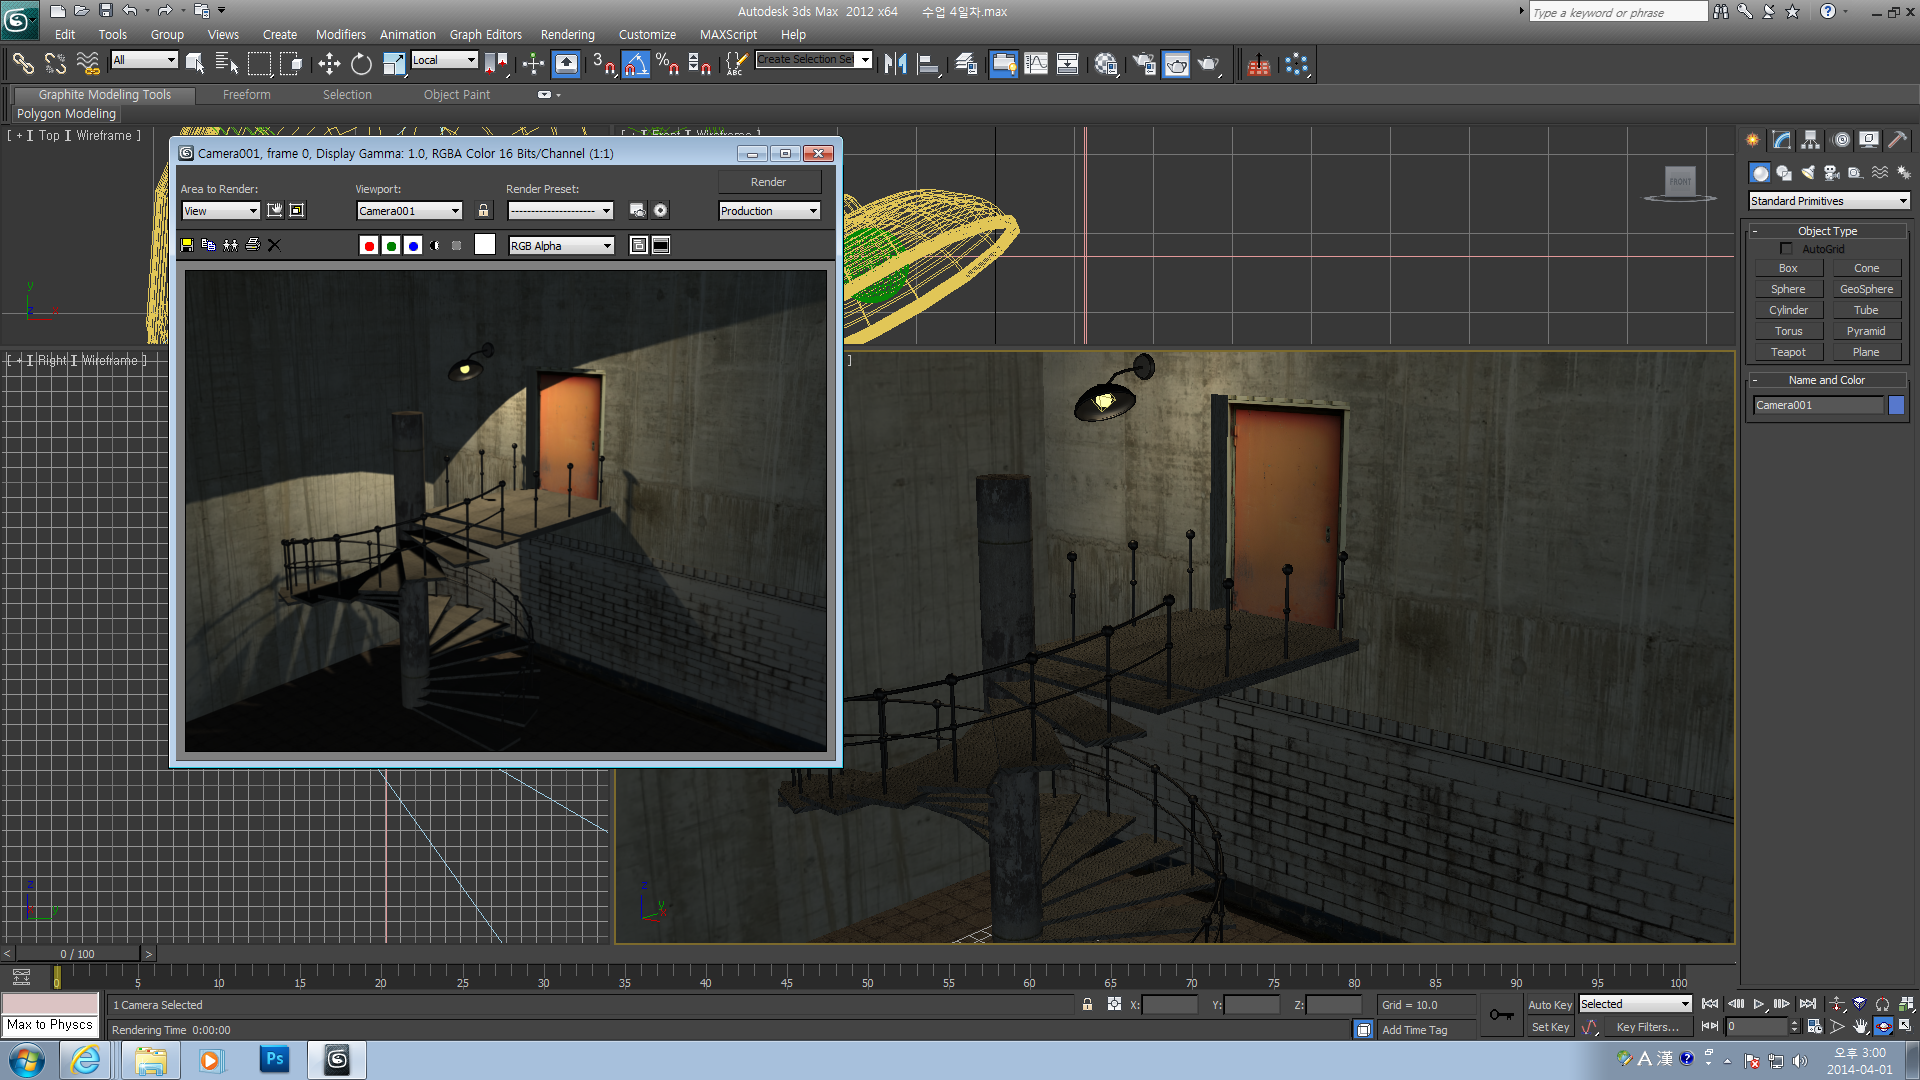Open the Viewport Camera001 dropdown
This screenshot has height=1080, width=1920.
click(x=410, y=211)
